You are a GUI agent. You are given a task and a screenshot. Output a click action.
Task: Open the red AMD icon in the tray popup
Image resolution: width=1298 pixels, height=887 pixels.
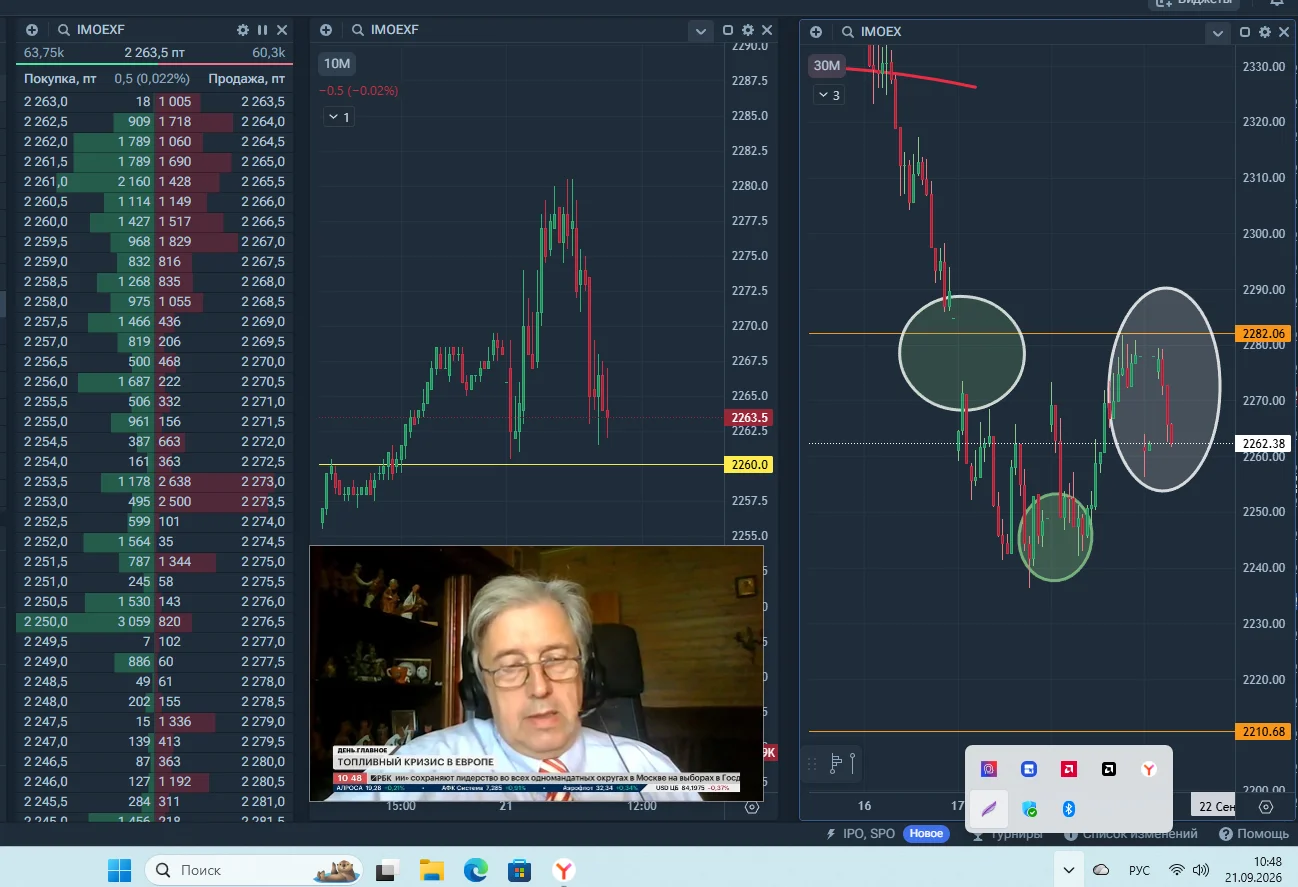pyautogui.click(x=1069, y=769)
